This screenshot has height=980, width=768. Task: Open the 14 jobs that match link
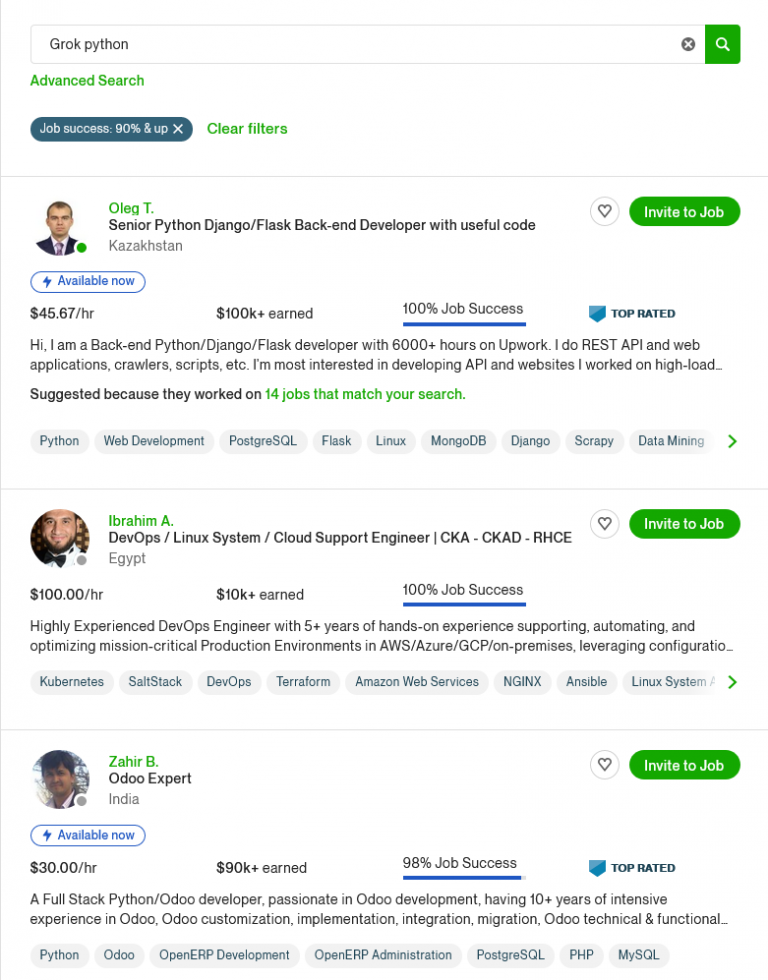pyautogui.click(x=365, y=395)
